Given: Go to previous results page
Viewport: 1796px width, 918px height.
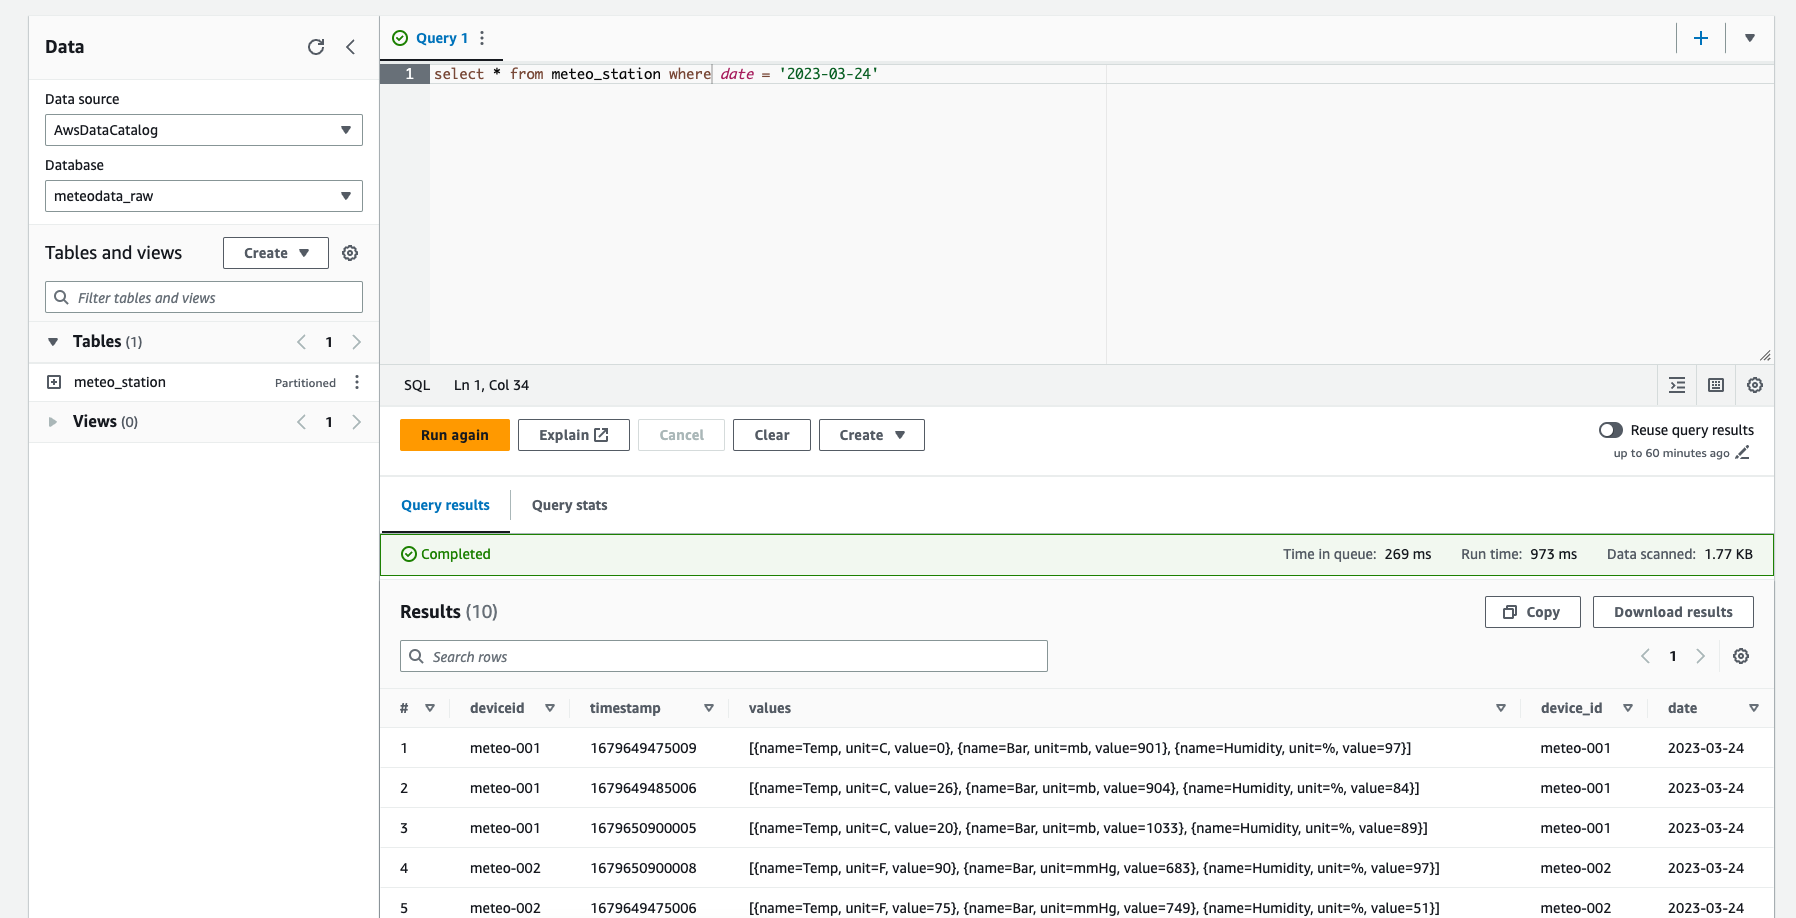Looking at the screenshot, I should [1645, 656].
